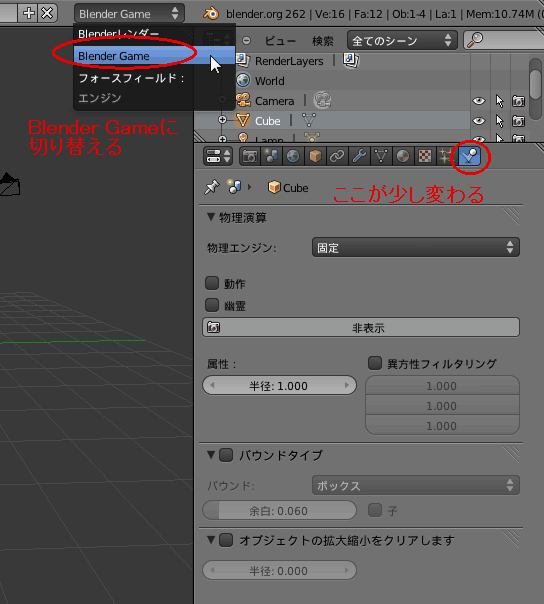
Task: Enable 異方性フィルタリング checkbox
Action: [x=375, y=363]
